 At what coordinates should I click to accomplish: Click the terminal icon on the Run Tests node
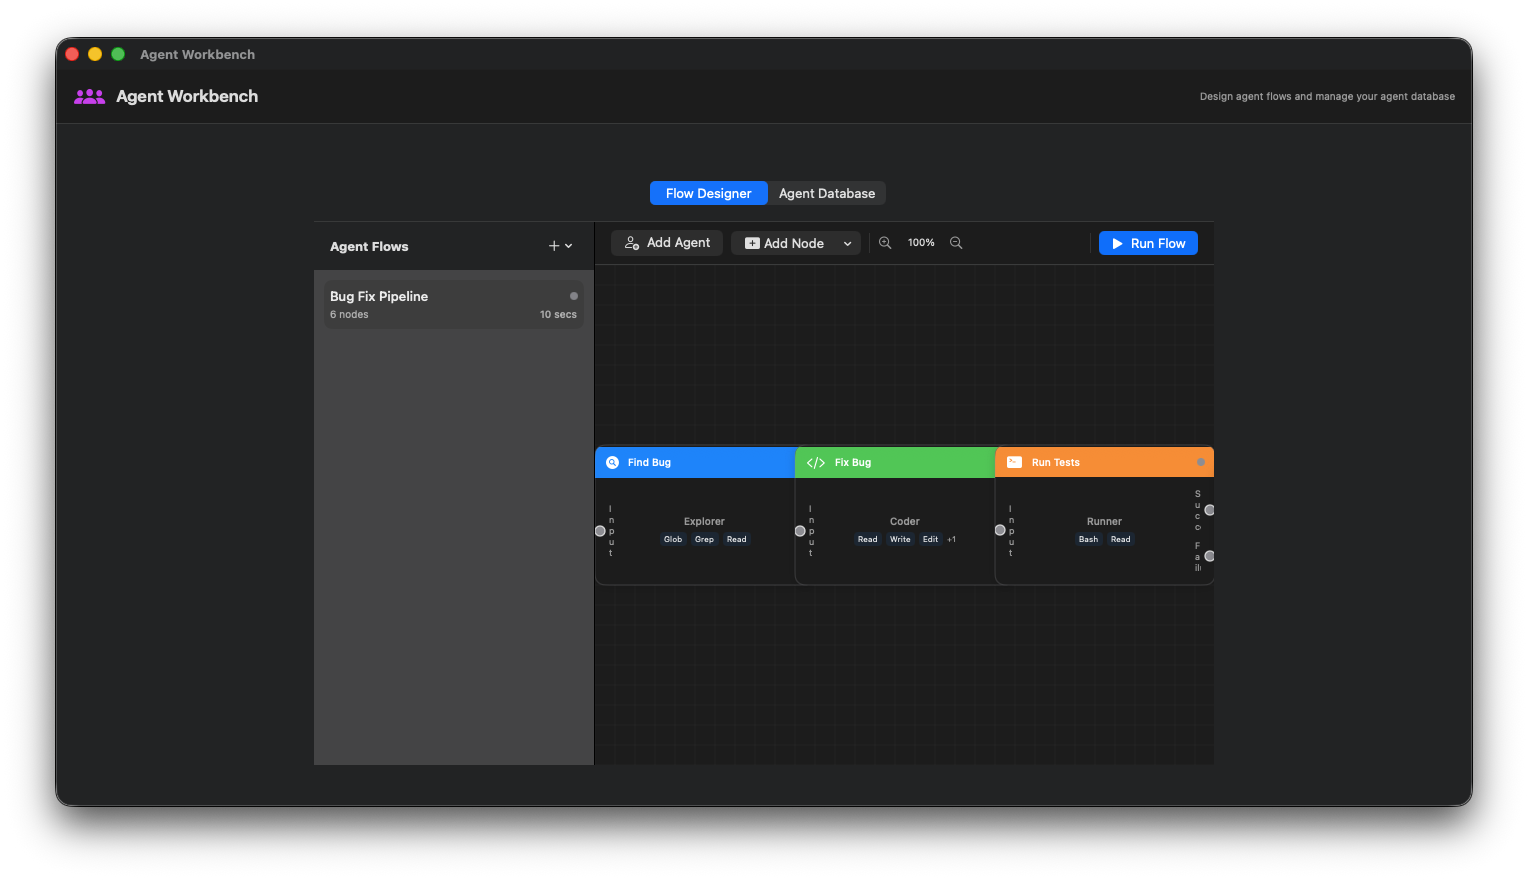(1013, 462)
